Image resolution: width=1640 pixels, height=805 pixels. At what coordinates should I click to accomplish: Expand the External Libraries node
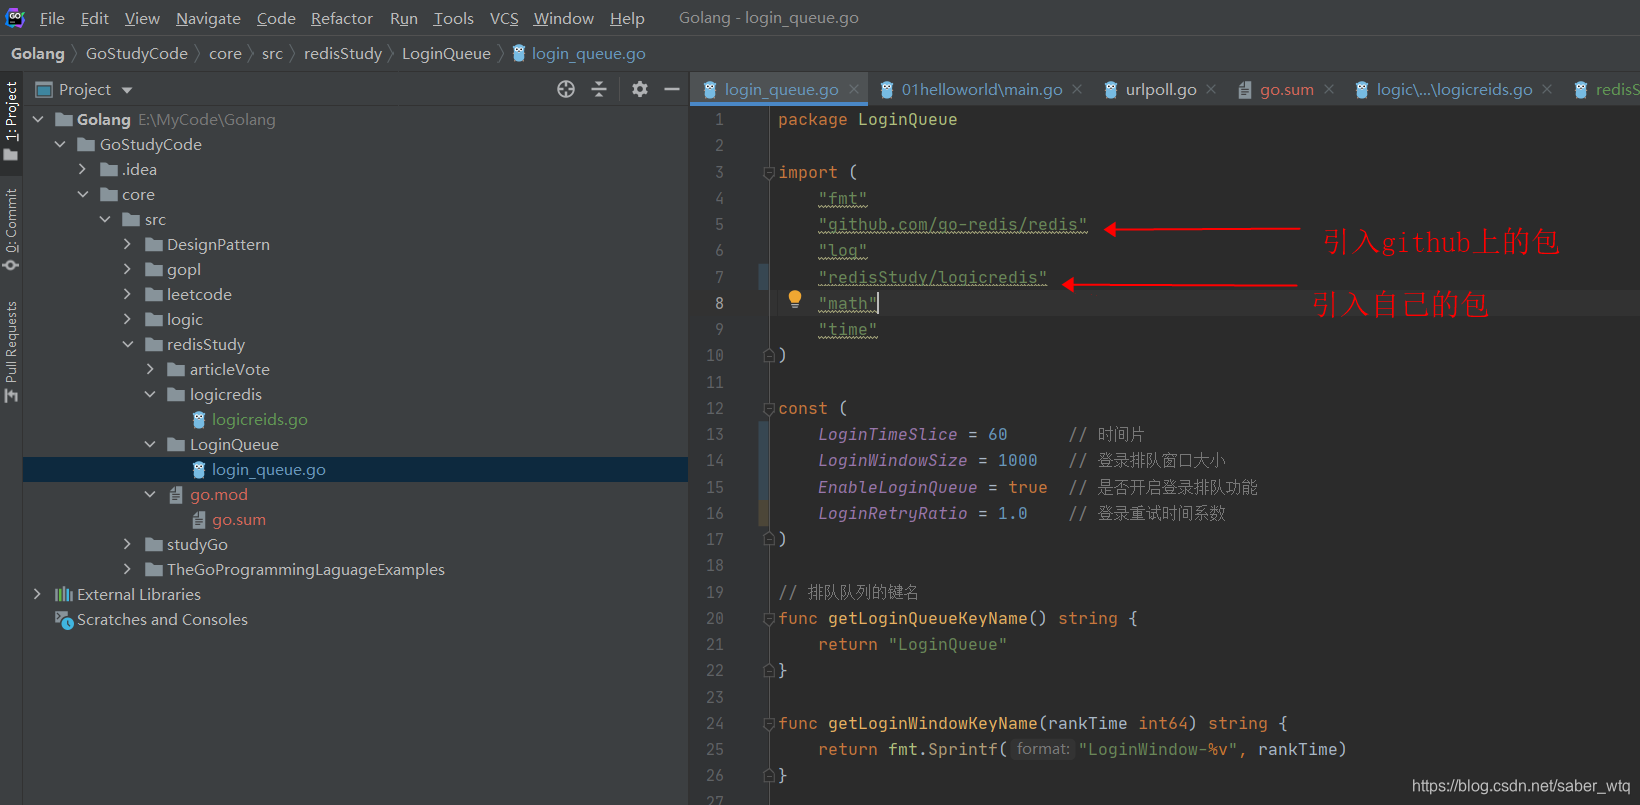(x=38, y=594)
